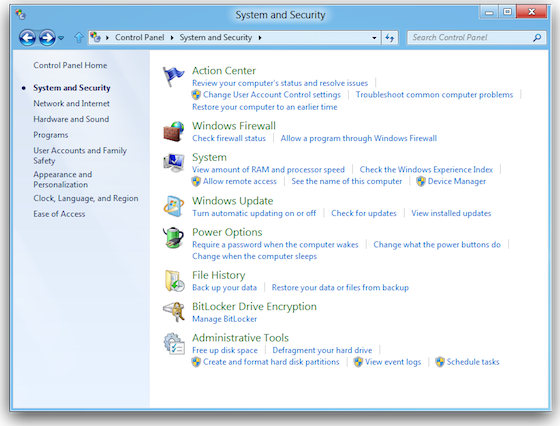Go back with the Back arrow button

(27, 37)
